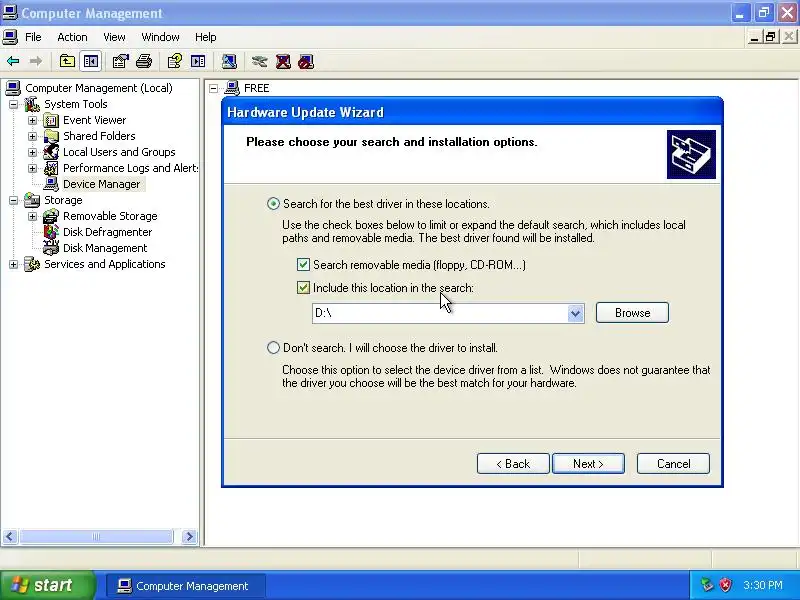This screenshot has width=800, height=600.
Task: Expand the Shared Folders node
Action: tap(33, 136)
